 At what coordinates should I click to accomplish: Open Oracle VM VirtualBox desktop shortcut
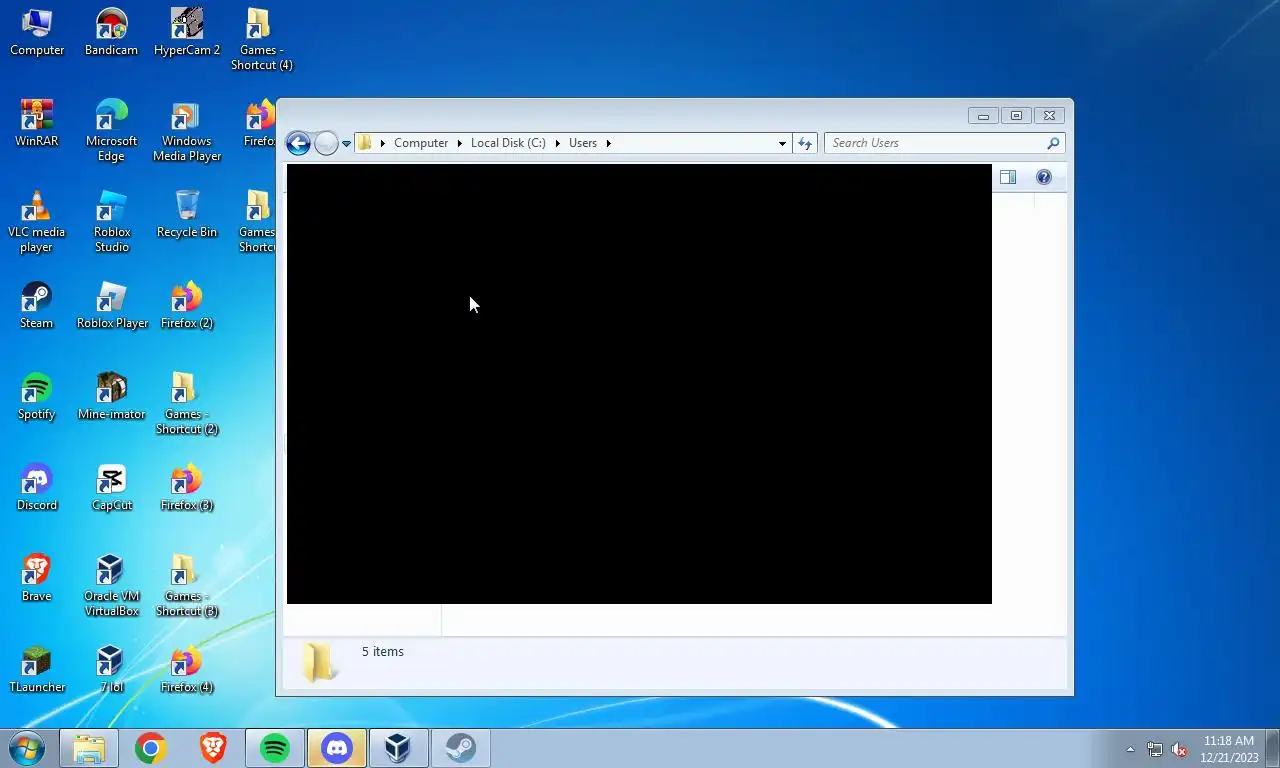[111, 585]
